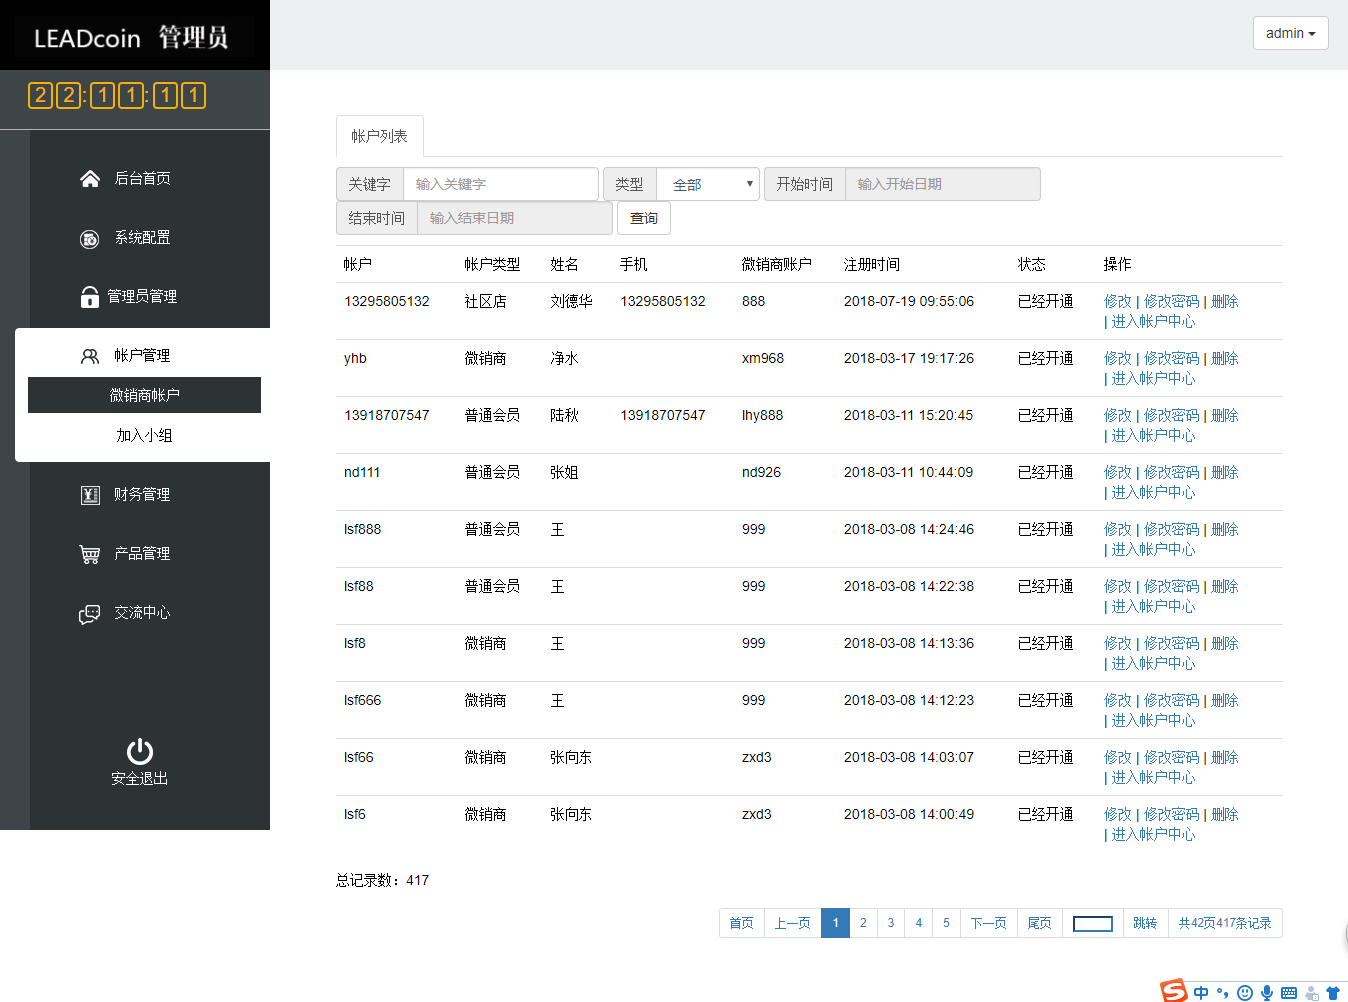Go to 财务管理 menu
This screenshot has width=1348, height=1002.
[x=142, y=494]
